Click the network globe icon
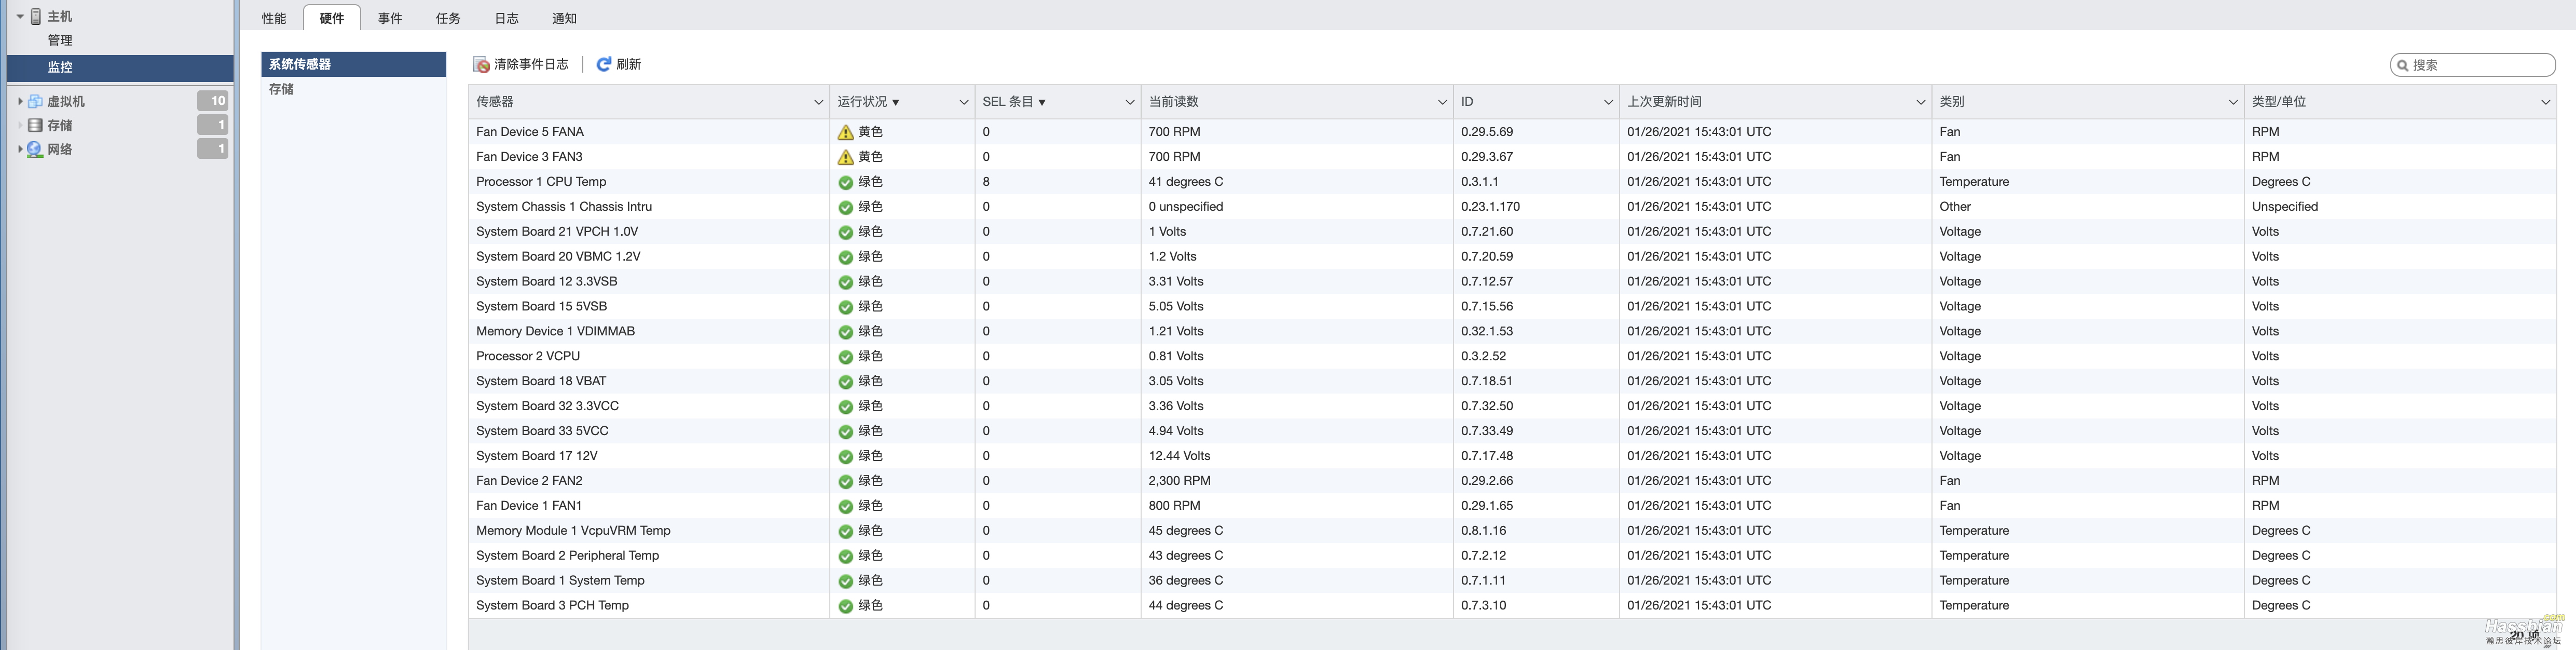 [x=35, y=150]
